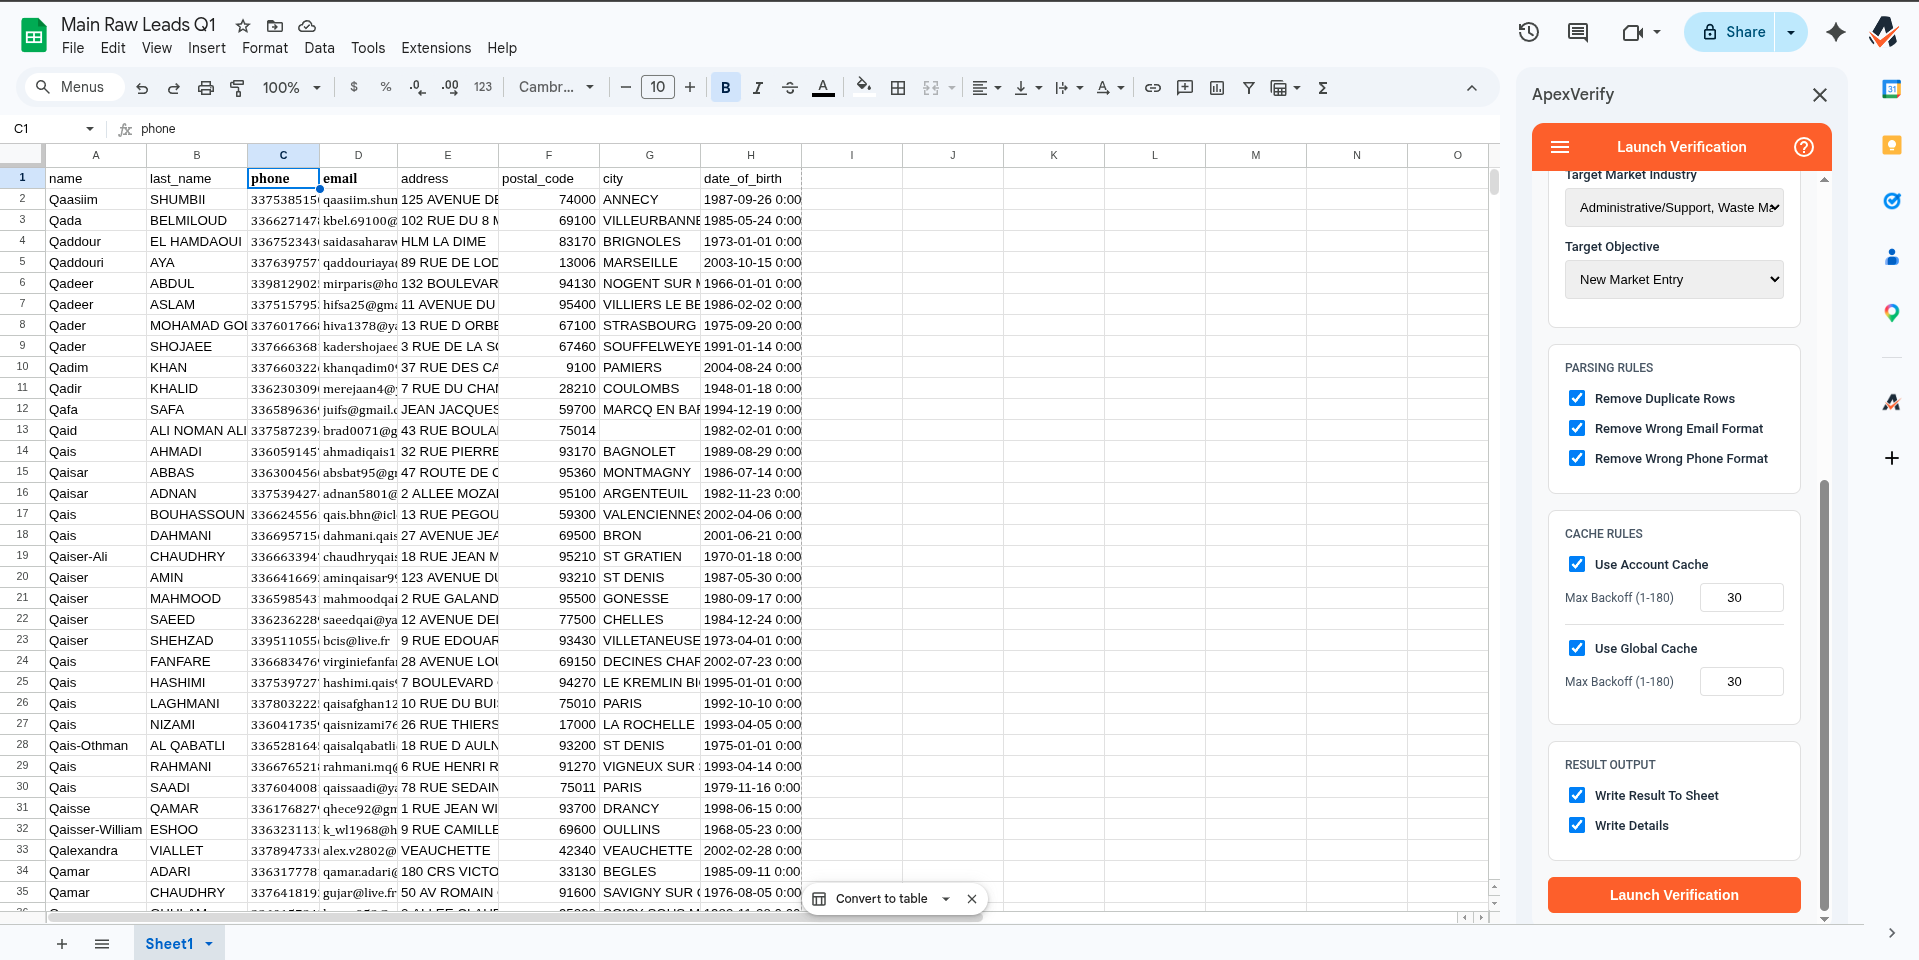Click the orange Launch Verification button

pos(1673,895)
